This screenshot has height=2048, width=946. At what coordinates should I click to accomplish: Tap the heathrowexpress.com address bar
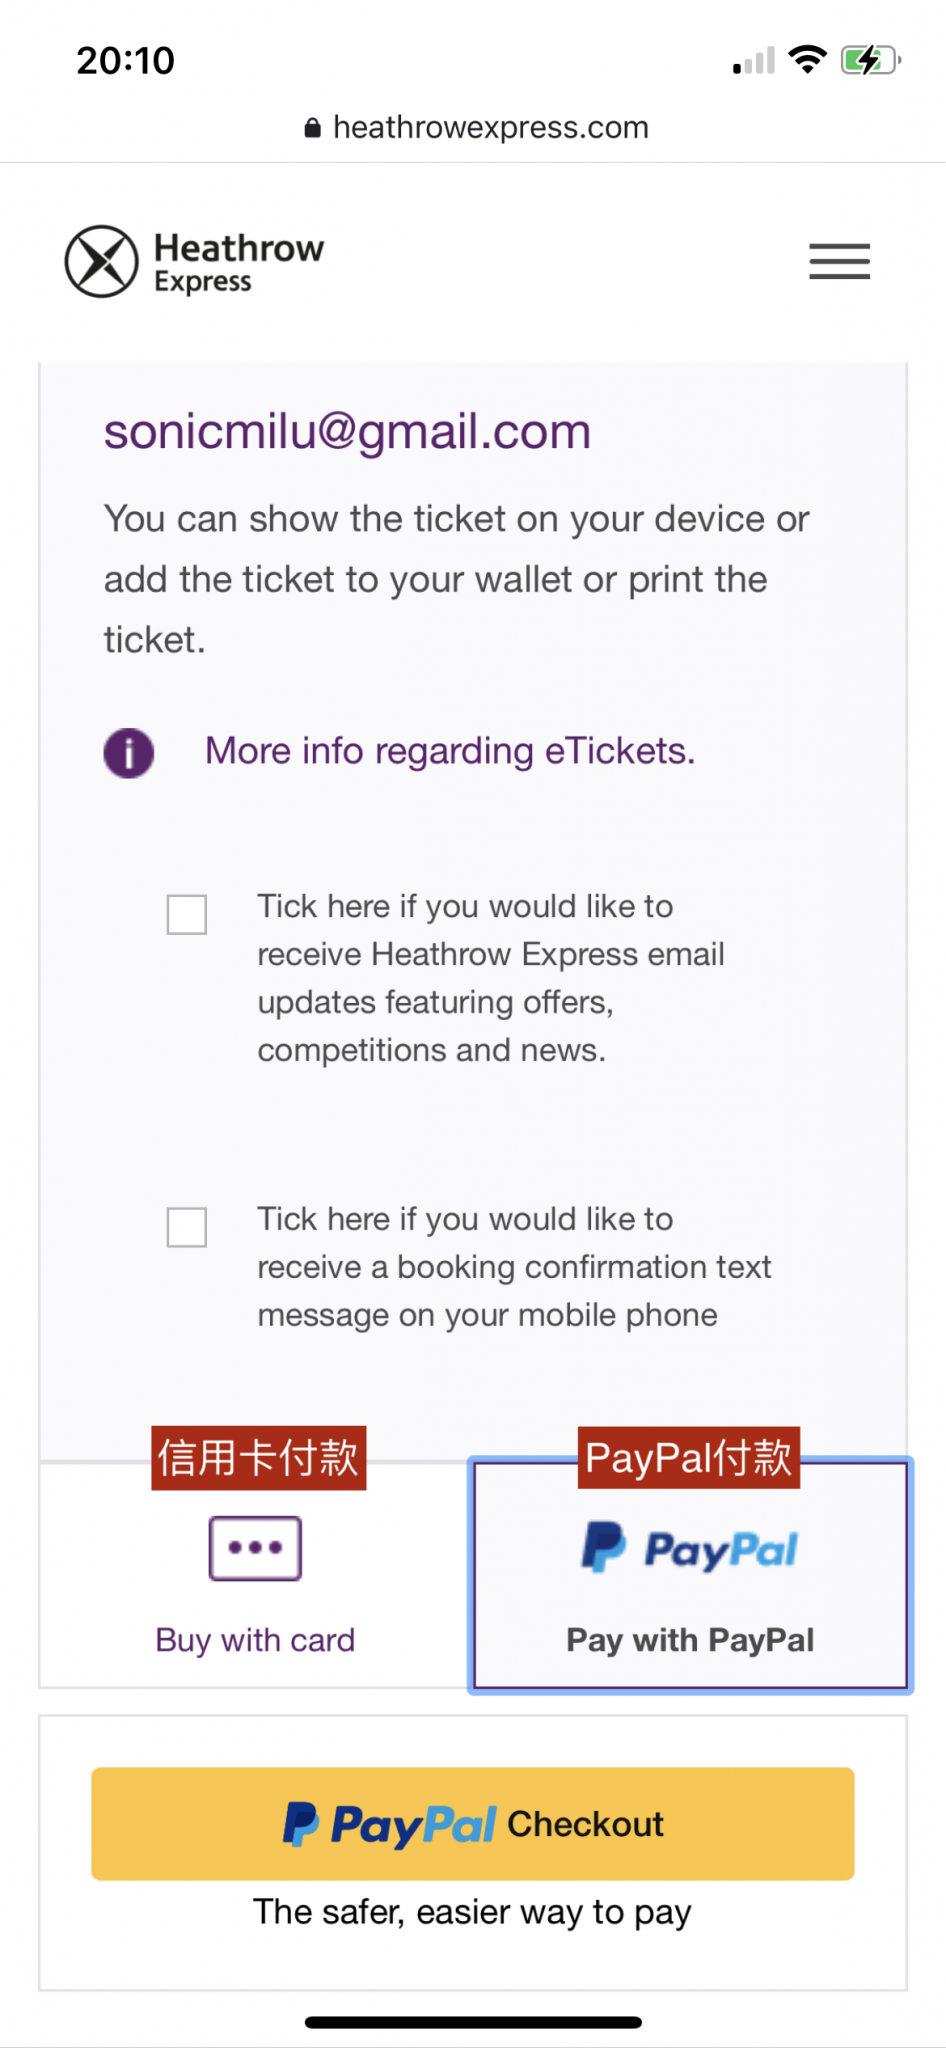(490, 128)
